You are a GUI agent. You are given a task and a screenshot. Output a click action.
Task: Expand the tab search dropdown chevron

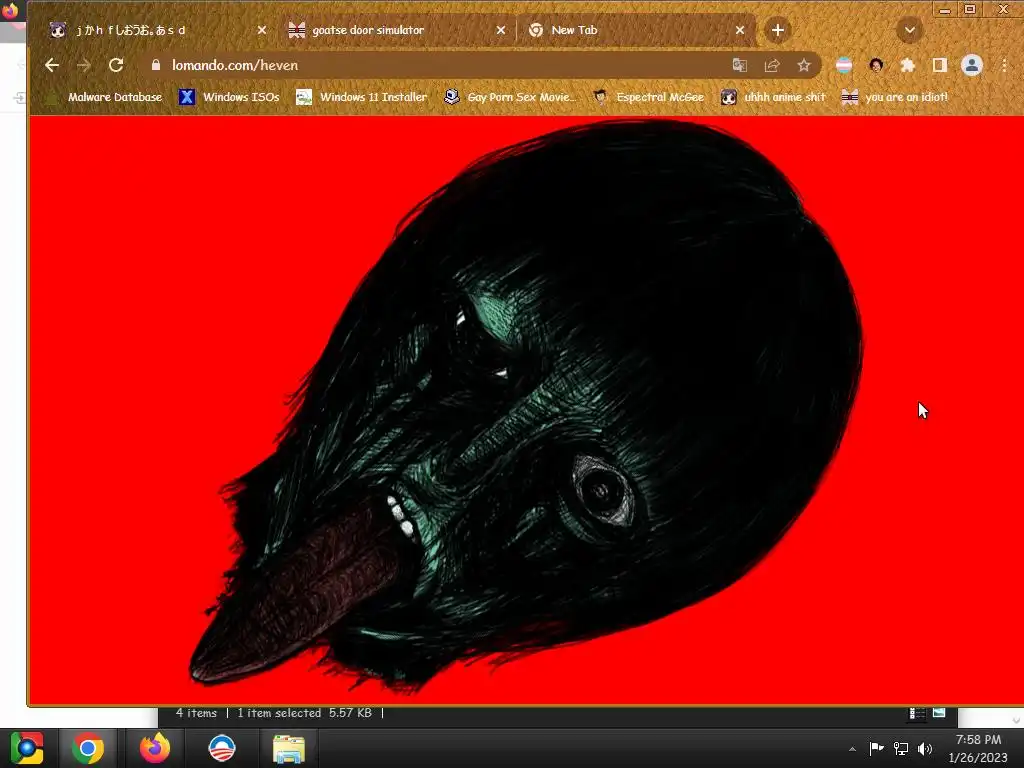(x=910, y=30)
